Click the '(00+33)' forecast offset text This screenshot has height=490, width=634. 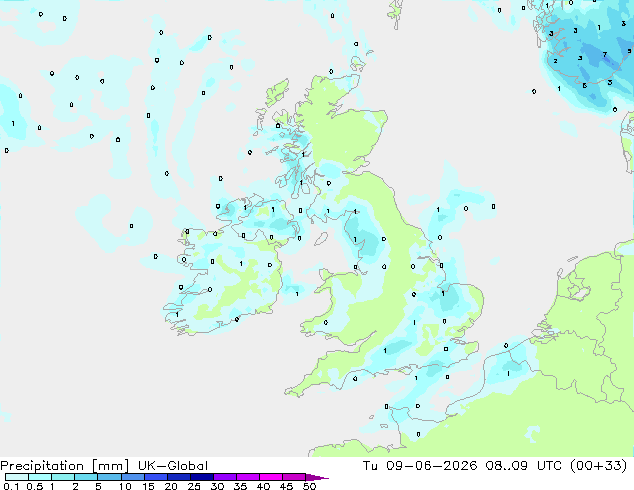pyautogui.click(x=598, y=466)
